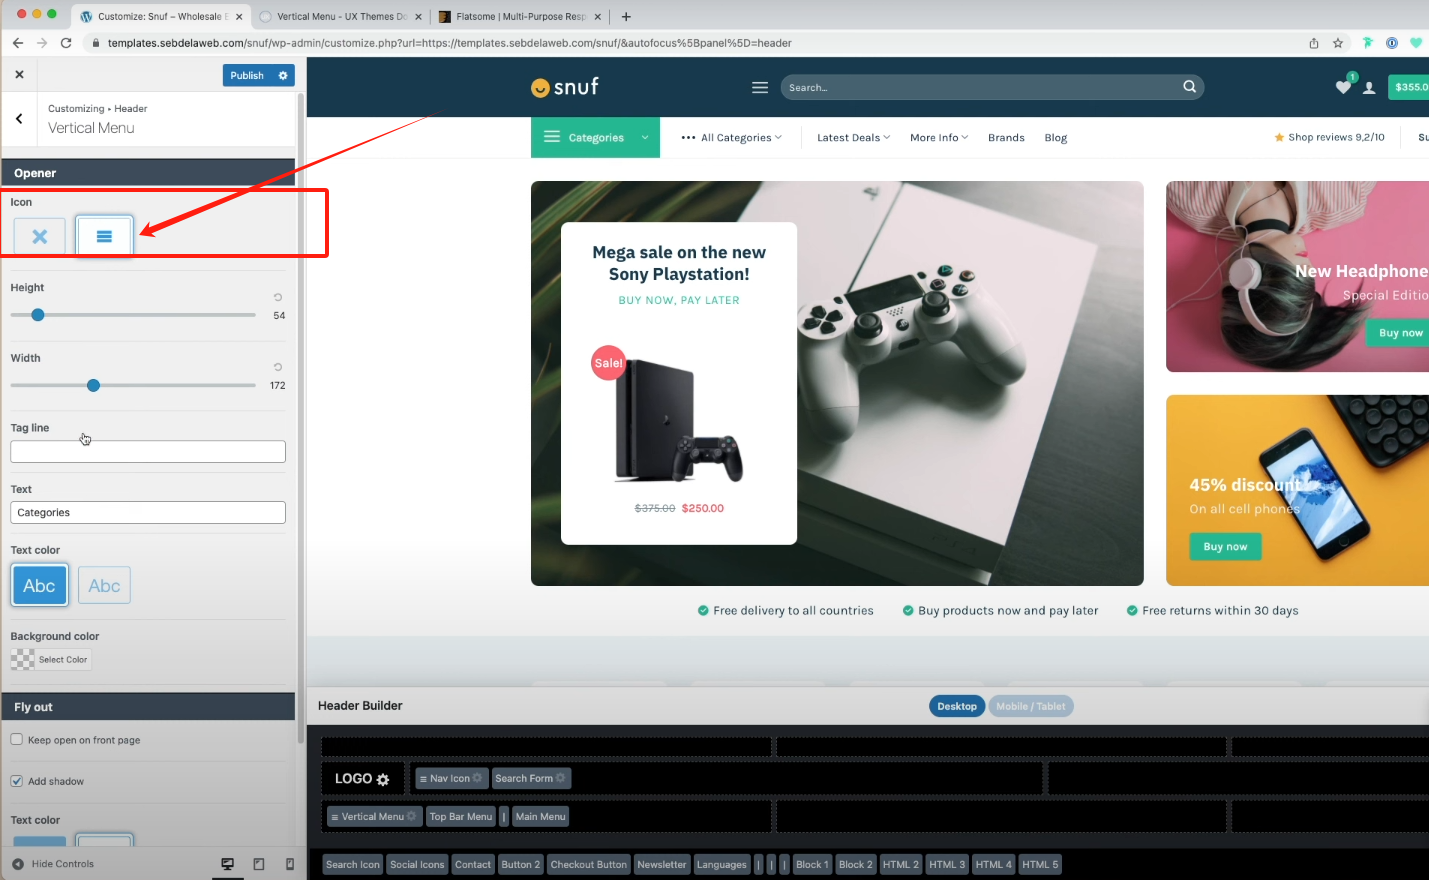Uncheck the Add shadow checkbox

pyautogui.click(x=17, y=781)
